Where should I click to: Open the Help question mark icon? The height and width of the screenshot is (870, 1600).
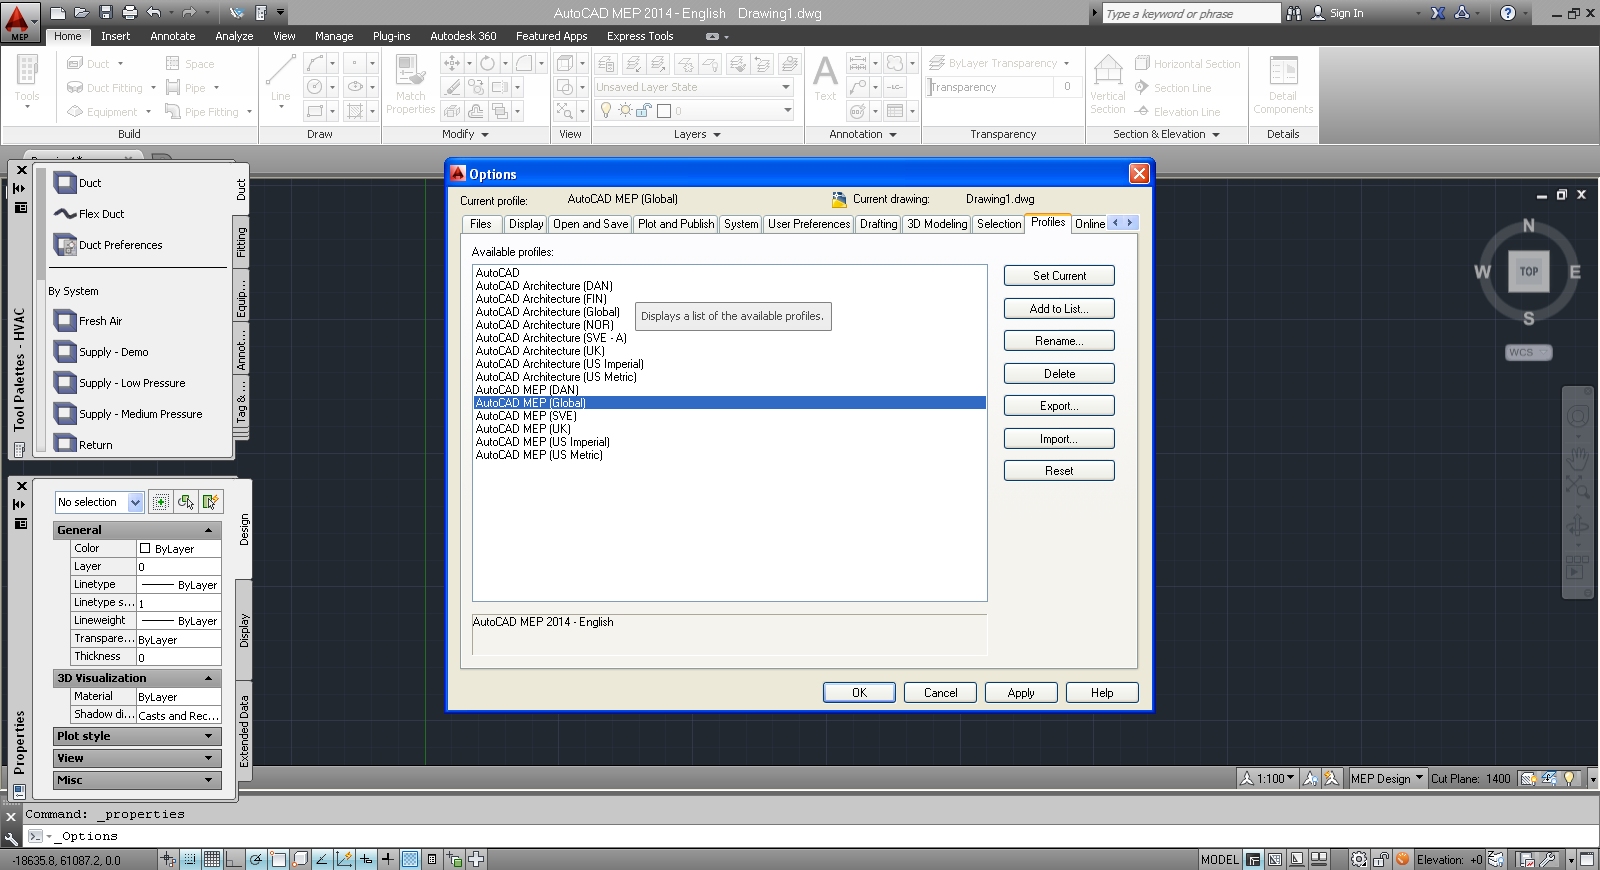[x=1508, y=13]
